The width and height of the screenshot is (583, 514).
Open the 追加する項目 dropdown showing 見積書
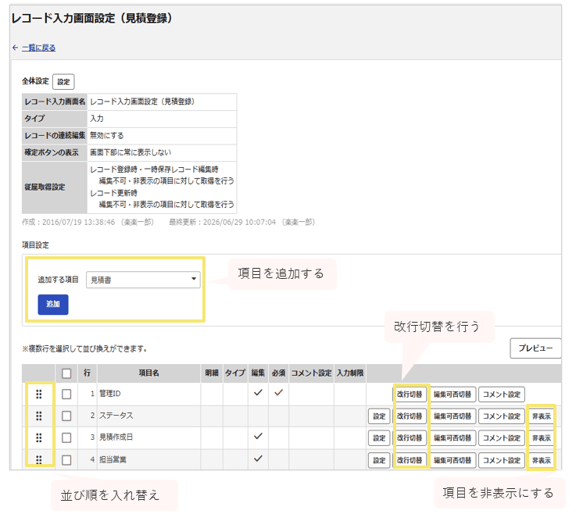143,280
